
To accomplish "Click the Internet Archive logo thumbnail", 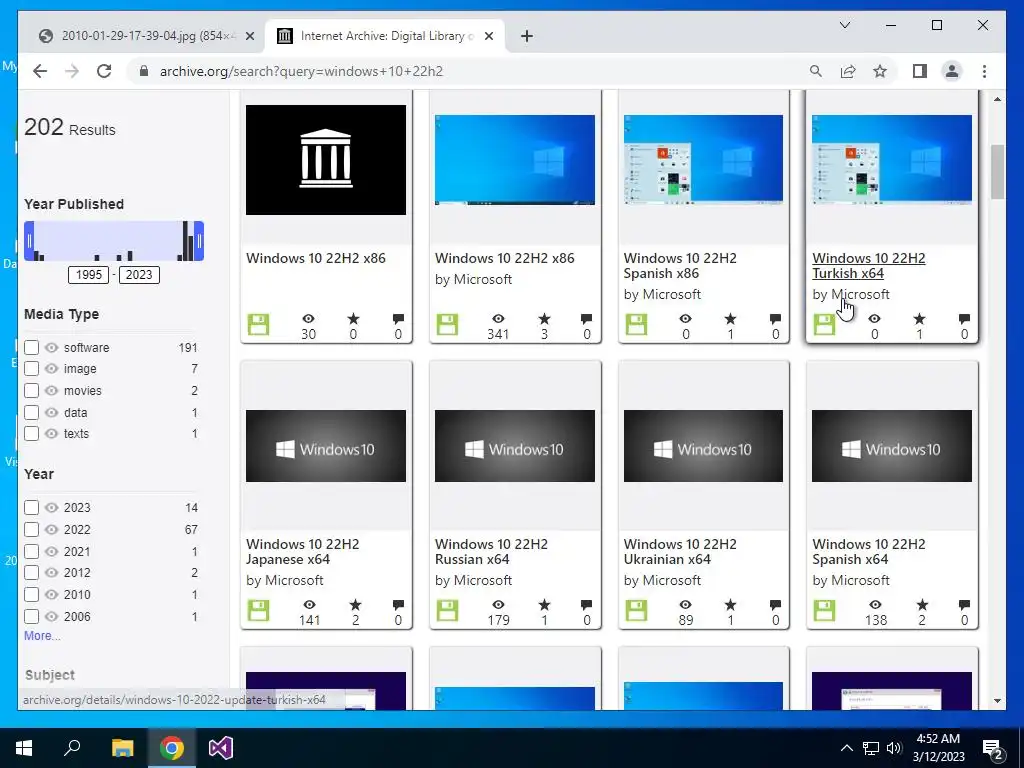I will (326, 160).
